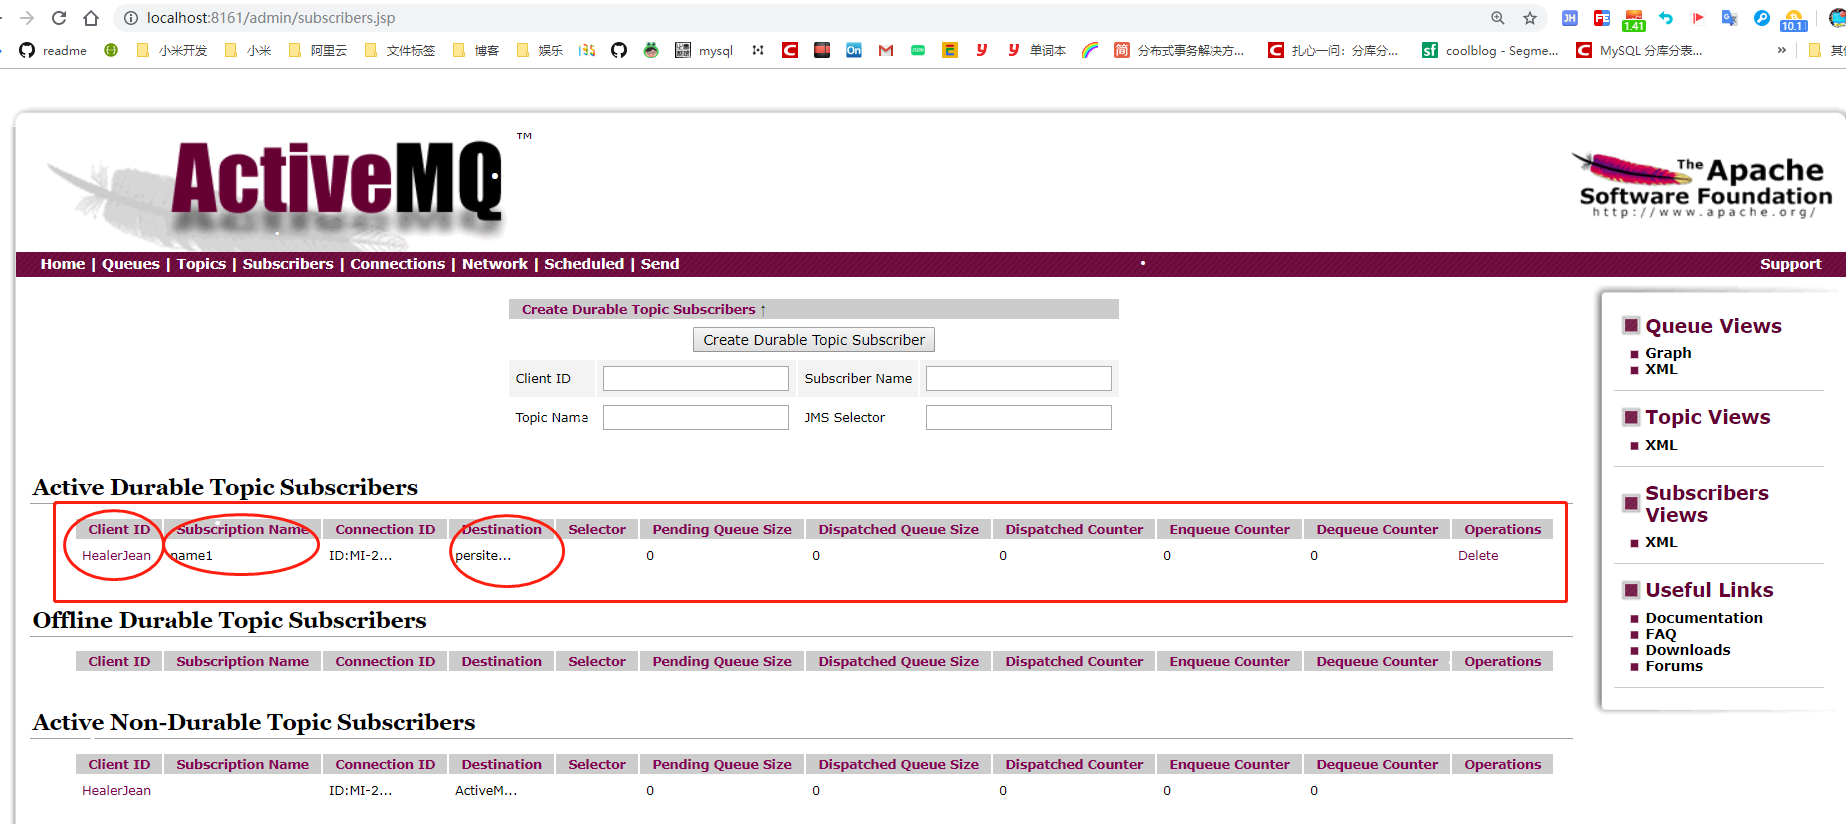
Task: Open the coolblog SegmentFault bookmark
Action: (1490, 50)
